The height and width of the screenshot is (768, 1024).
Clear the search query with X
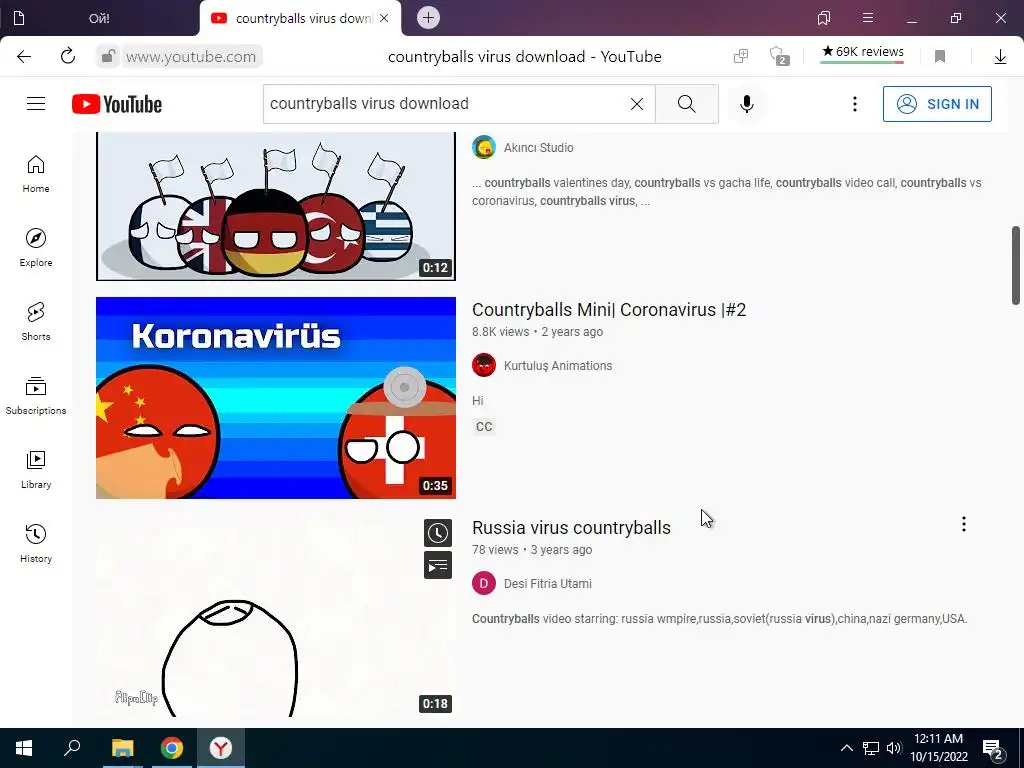click(x=637, y=104)
